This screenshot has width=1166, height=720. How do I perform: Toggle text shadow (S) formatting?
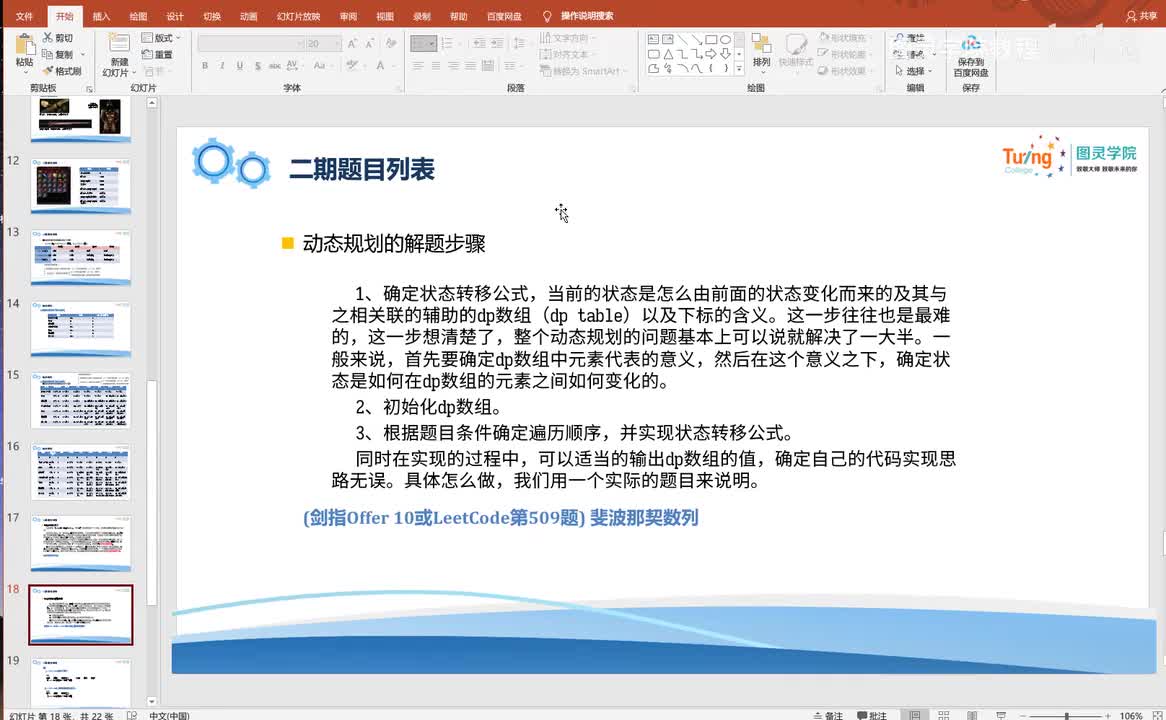(257, 65)
